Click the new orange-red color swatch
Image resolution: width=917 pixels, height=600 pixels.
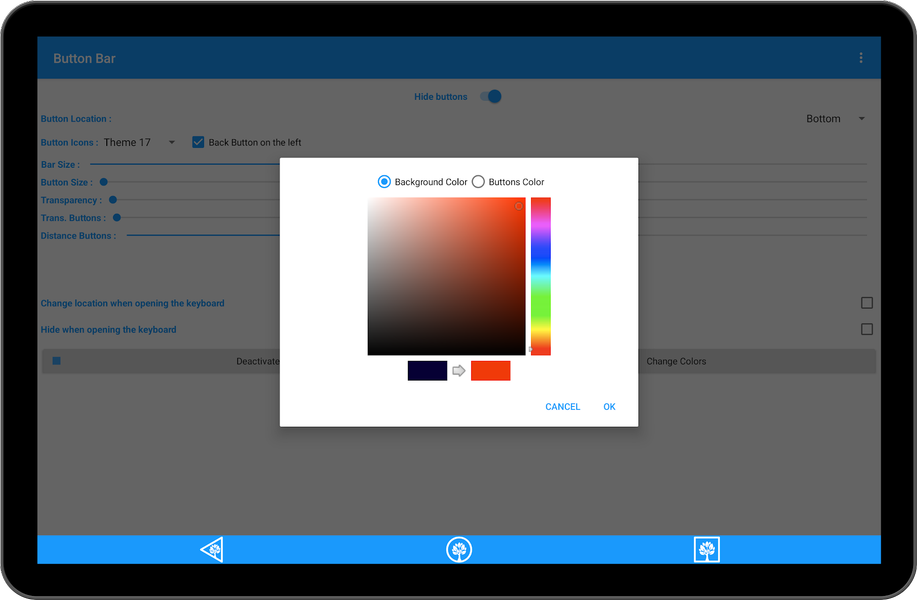(491, 371)
